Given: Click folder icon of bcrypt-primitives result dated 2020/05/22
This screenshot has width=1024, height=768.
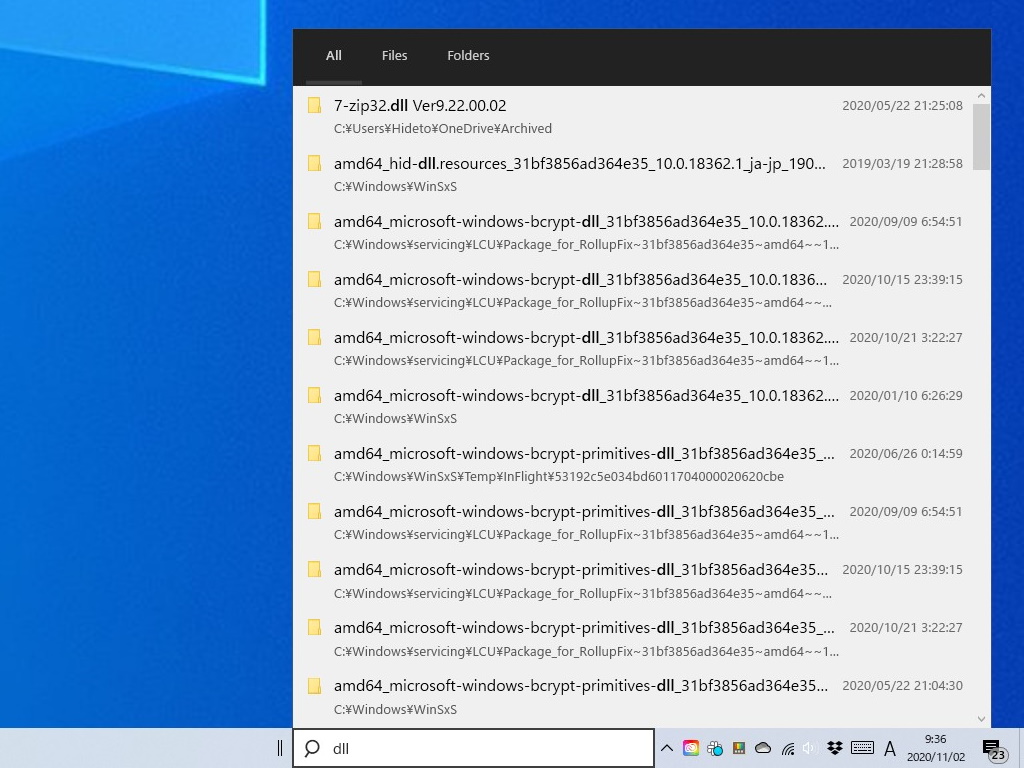Looking at the screenshot, I should pos(314,686).
